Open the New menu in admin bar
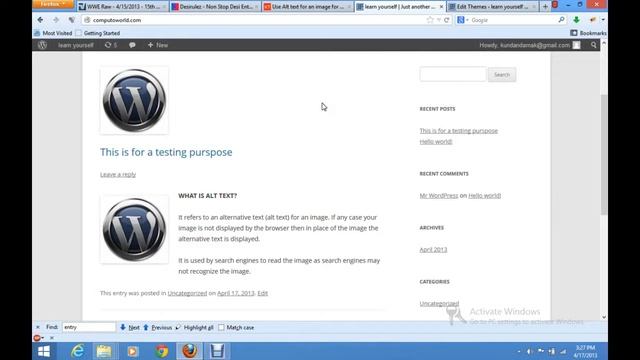640x360 pixels. [158, 45]
